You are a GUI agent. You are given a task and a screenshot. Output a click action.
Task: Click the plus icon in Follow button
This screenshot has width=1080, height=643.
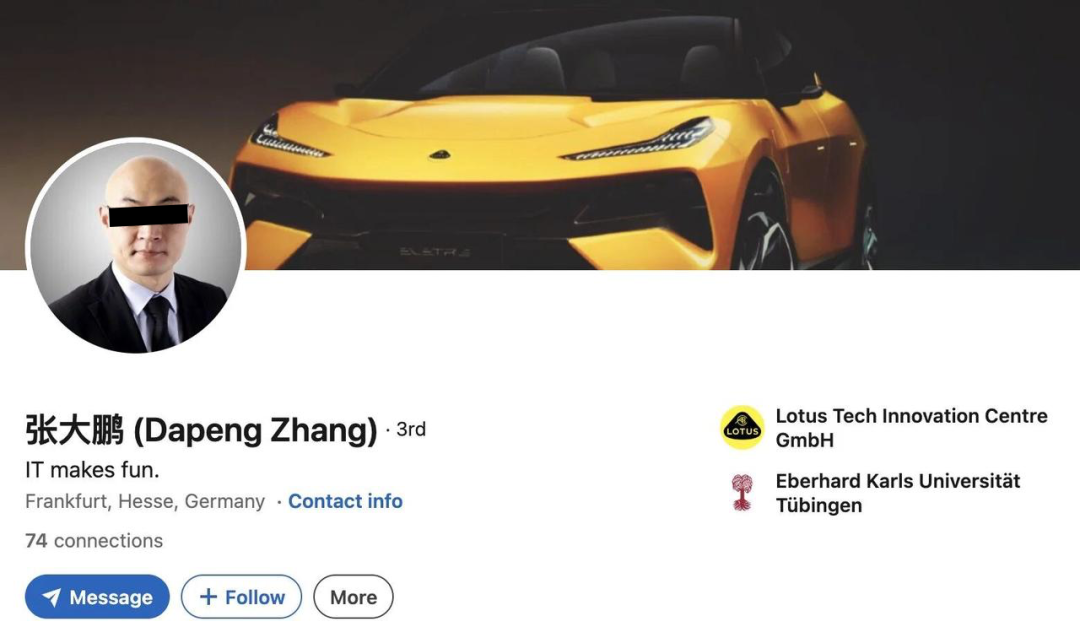click(208, 597)
